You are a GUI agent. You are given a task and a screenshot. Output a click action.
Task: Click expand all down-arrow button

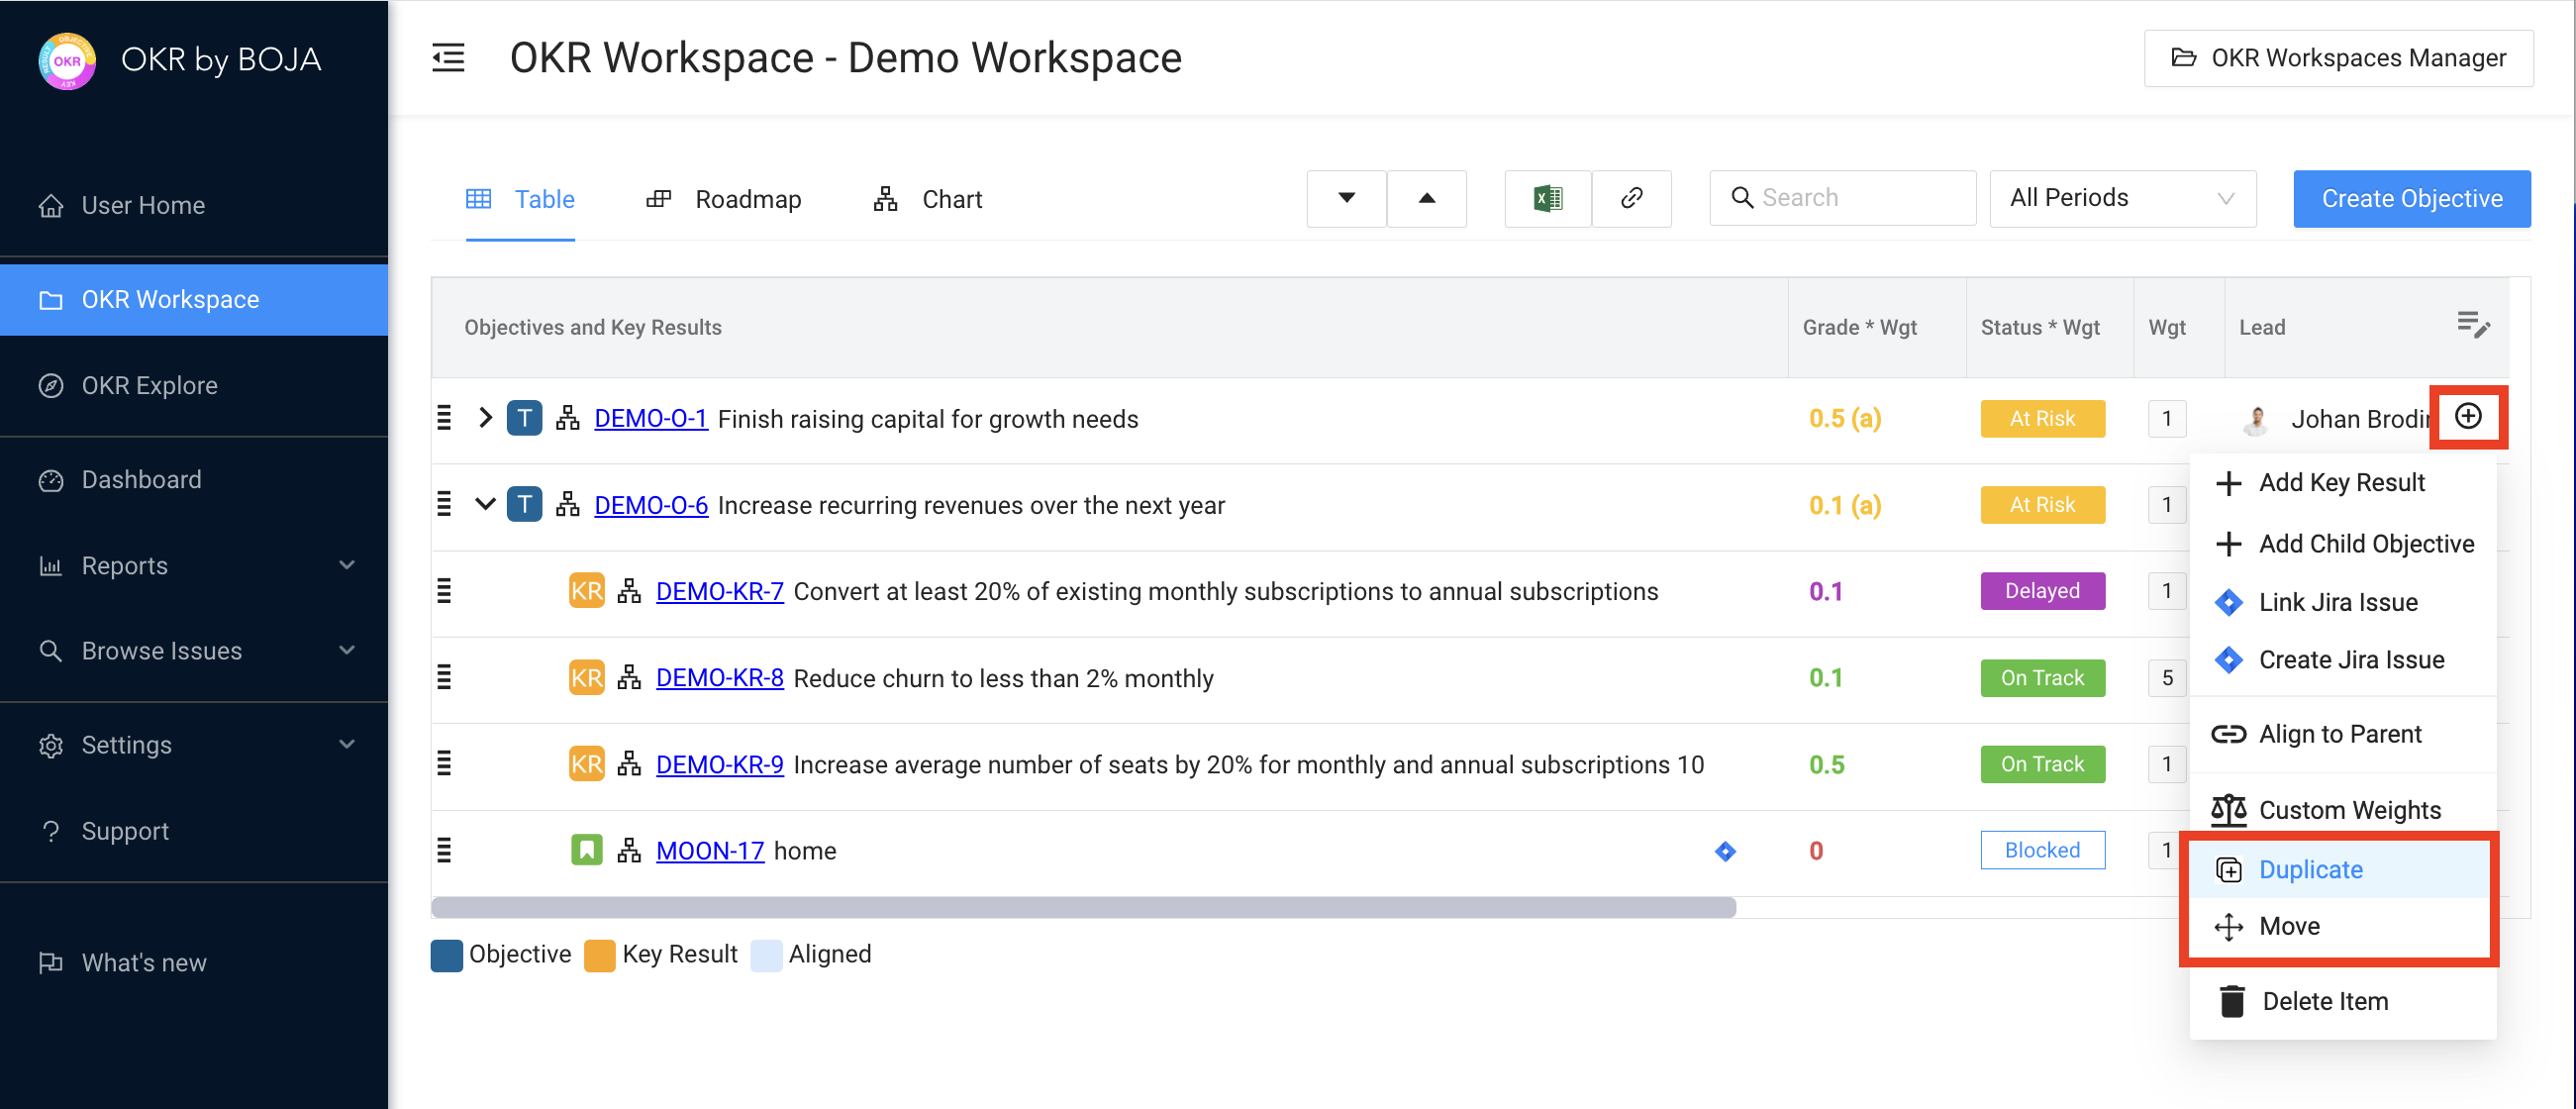1346,198
